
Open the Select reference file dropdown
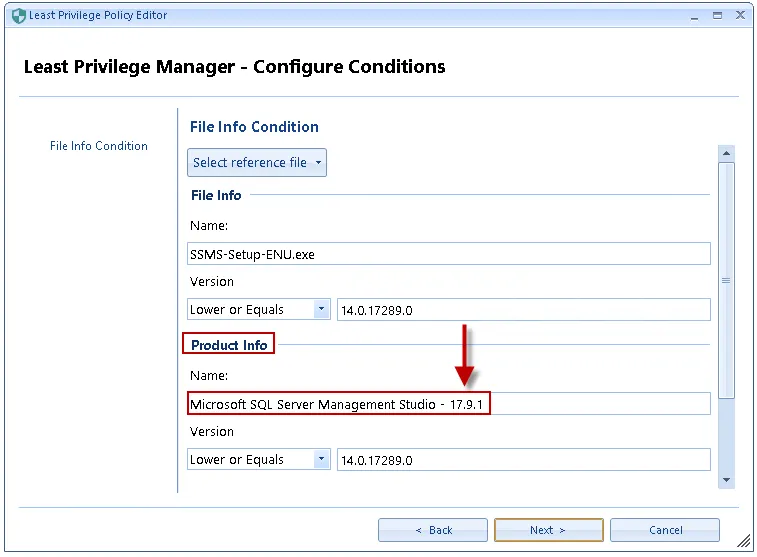pyautogui.click(x=257, y=163)
